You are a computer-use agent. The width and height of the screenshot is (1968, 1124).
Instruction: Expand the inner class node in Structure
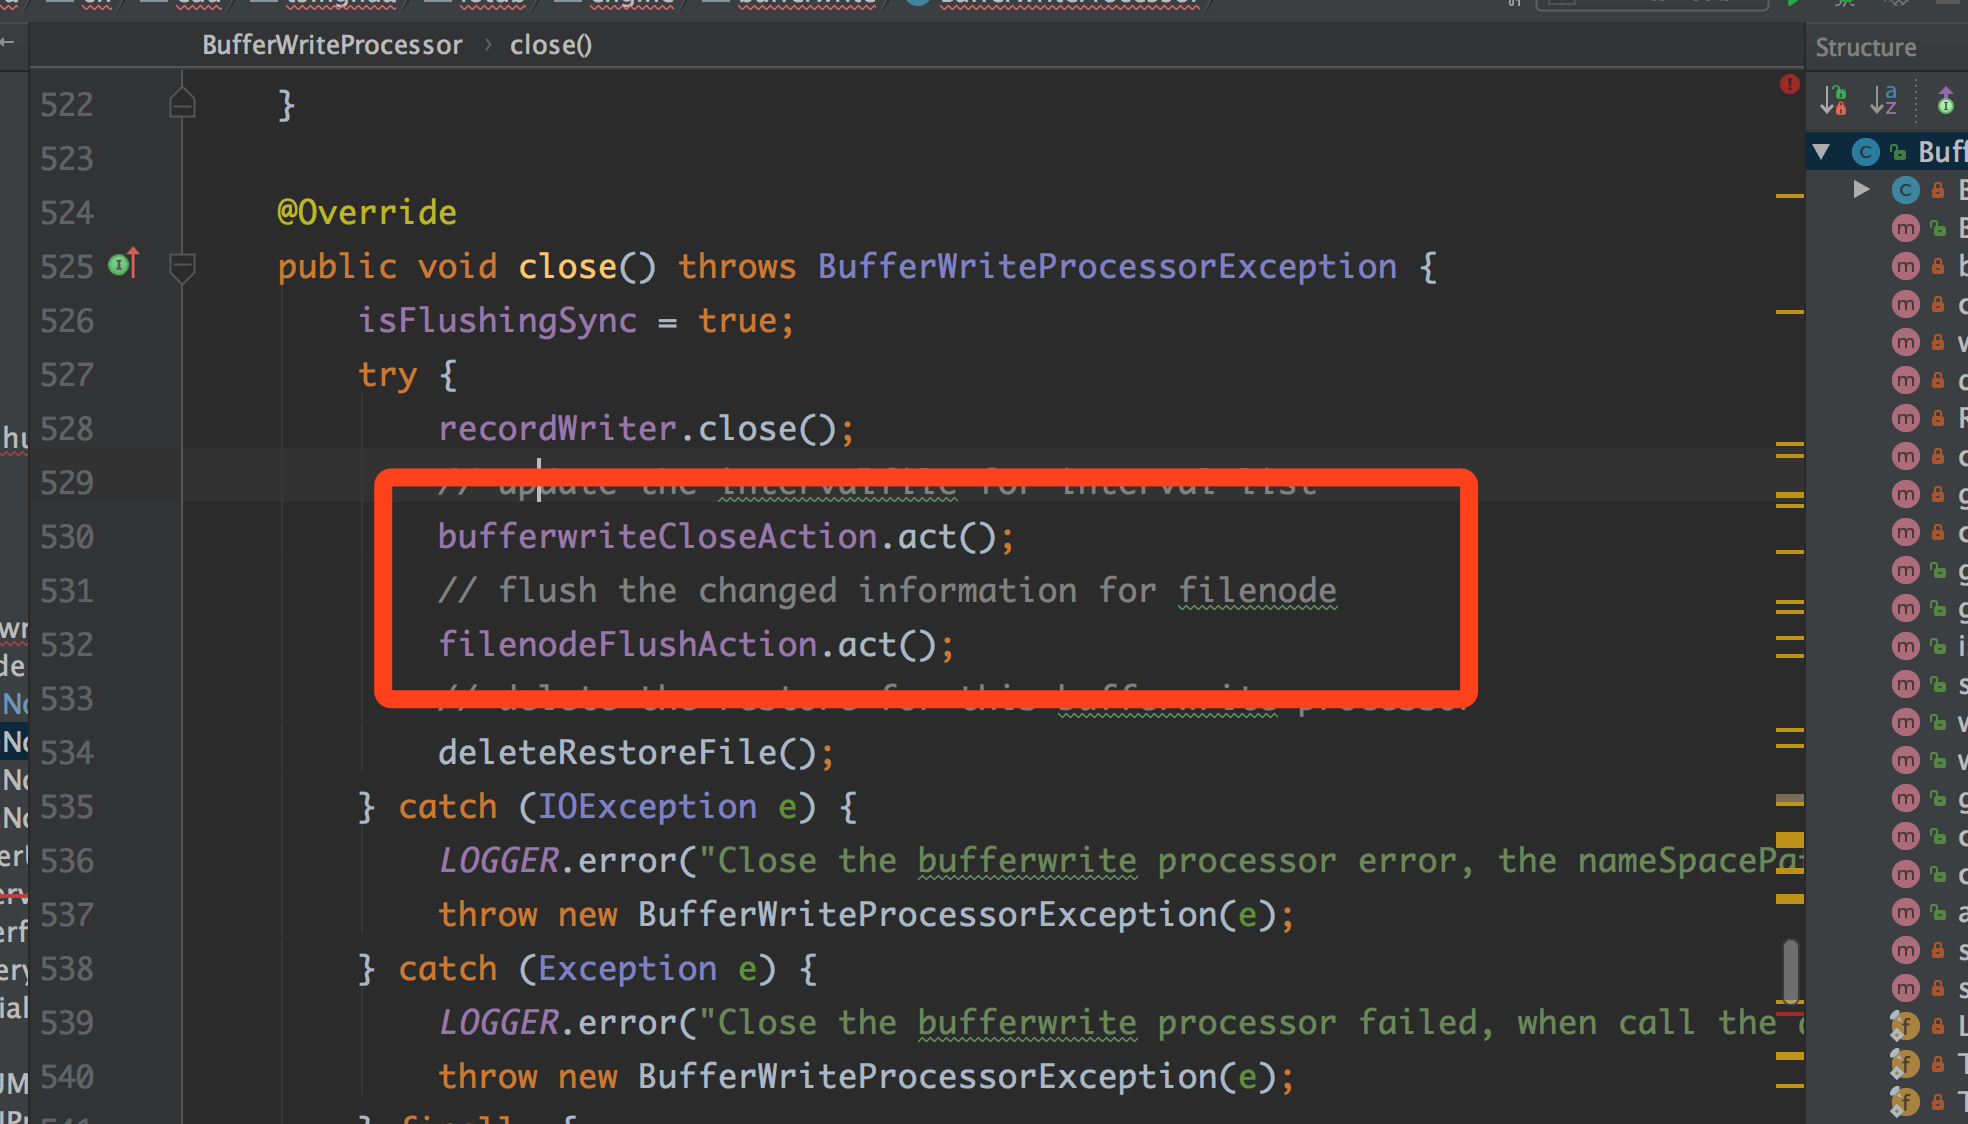1861,189
